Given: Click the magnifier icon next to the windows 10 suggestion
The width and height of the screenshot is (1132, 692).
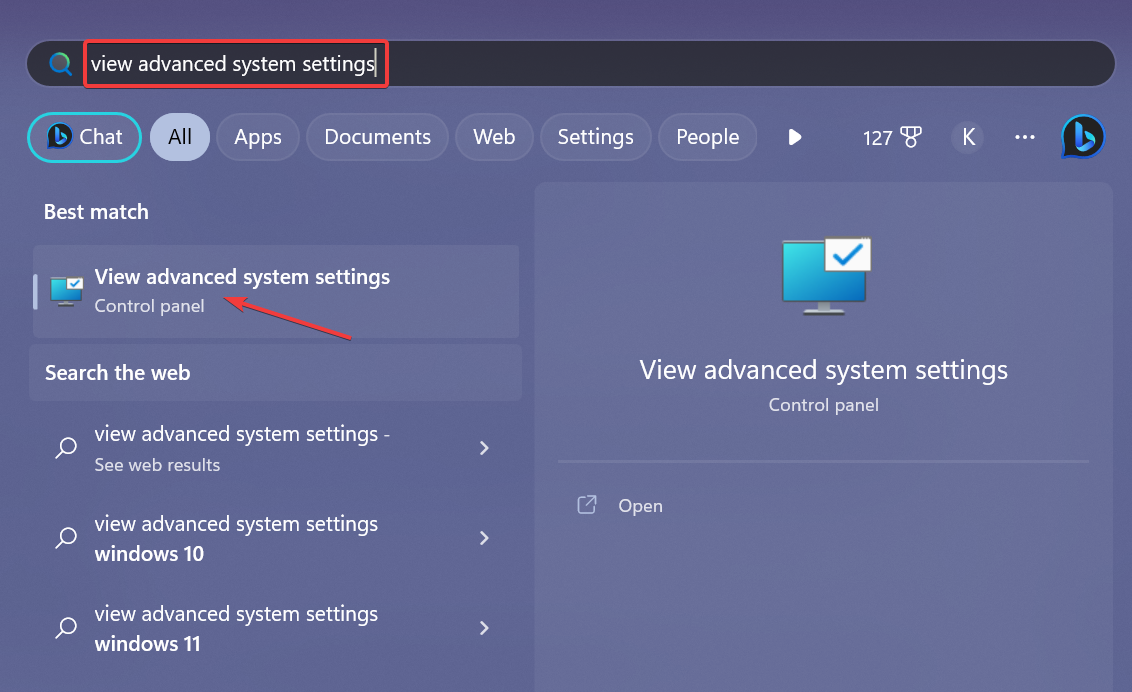Looking at the screenshot, I should tap(66, 538).
